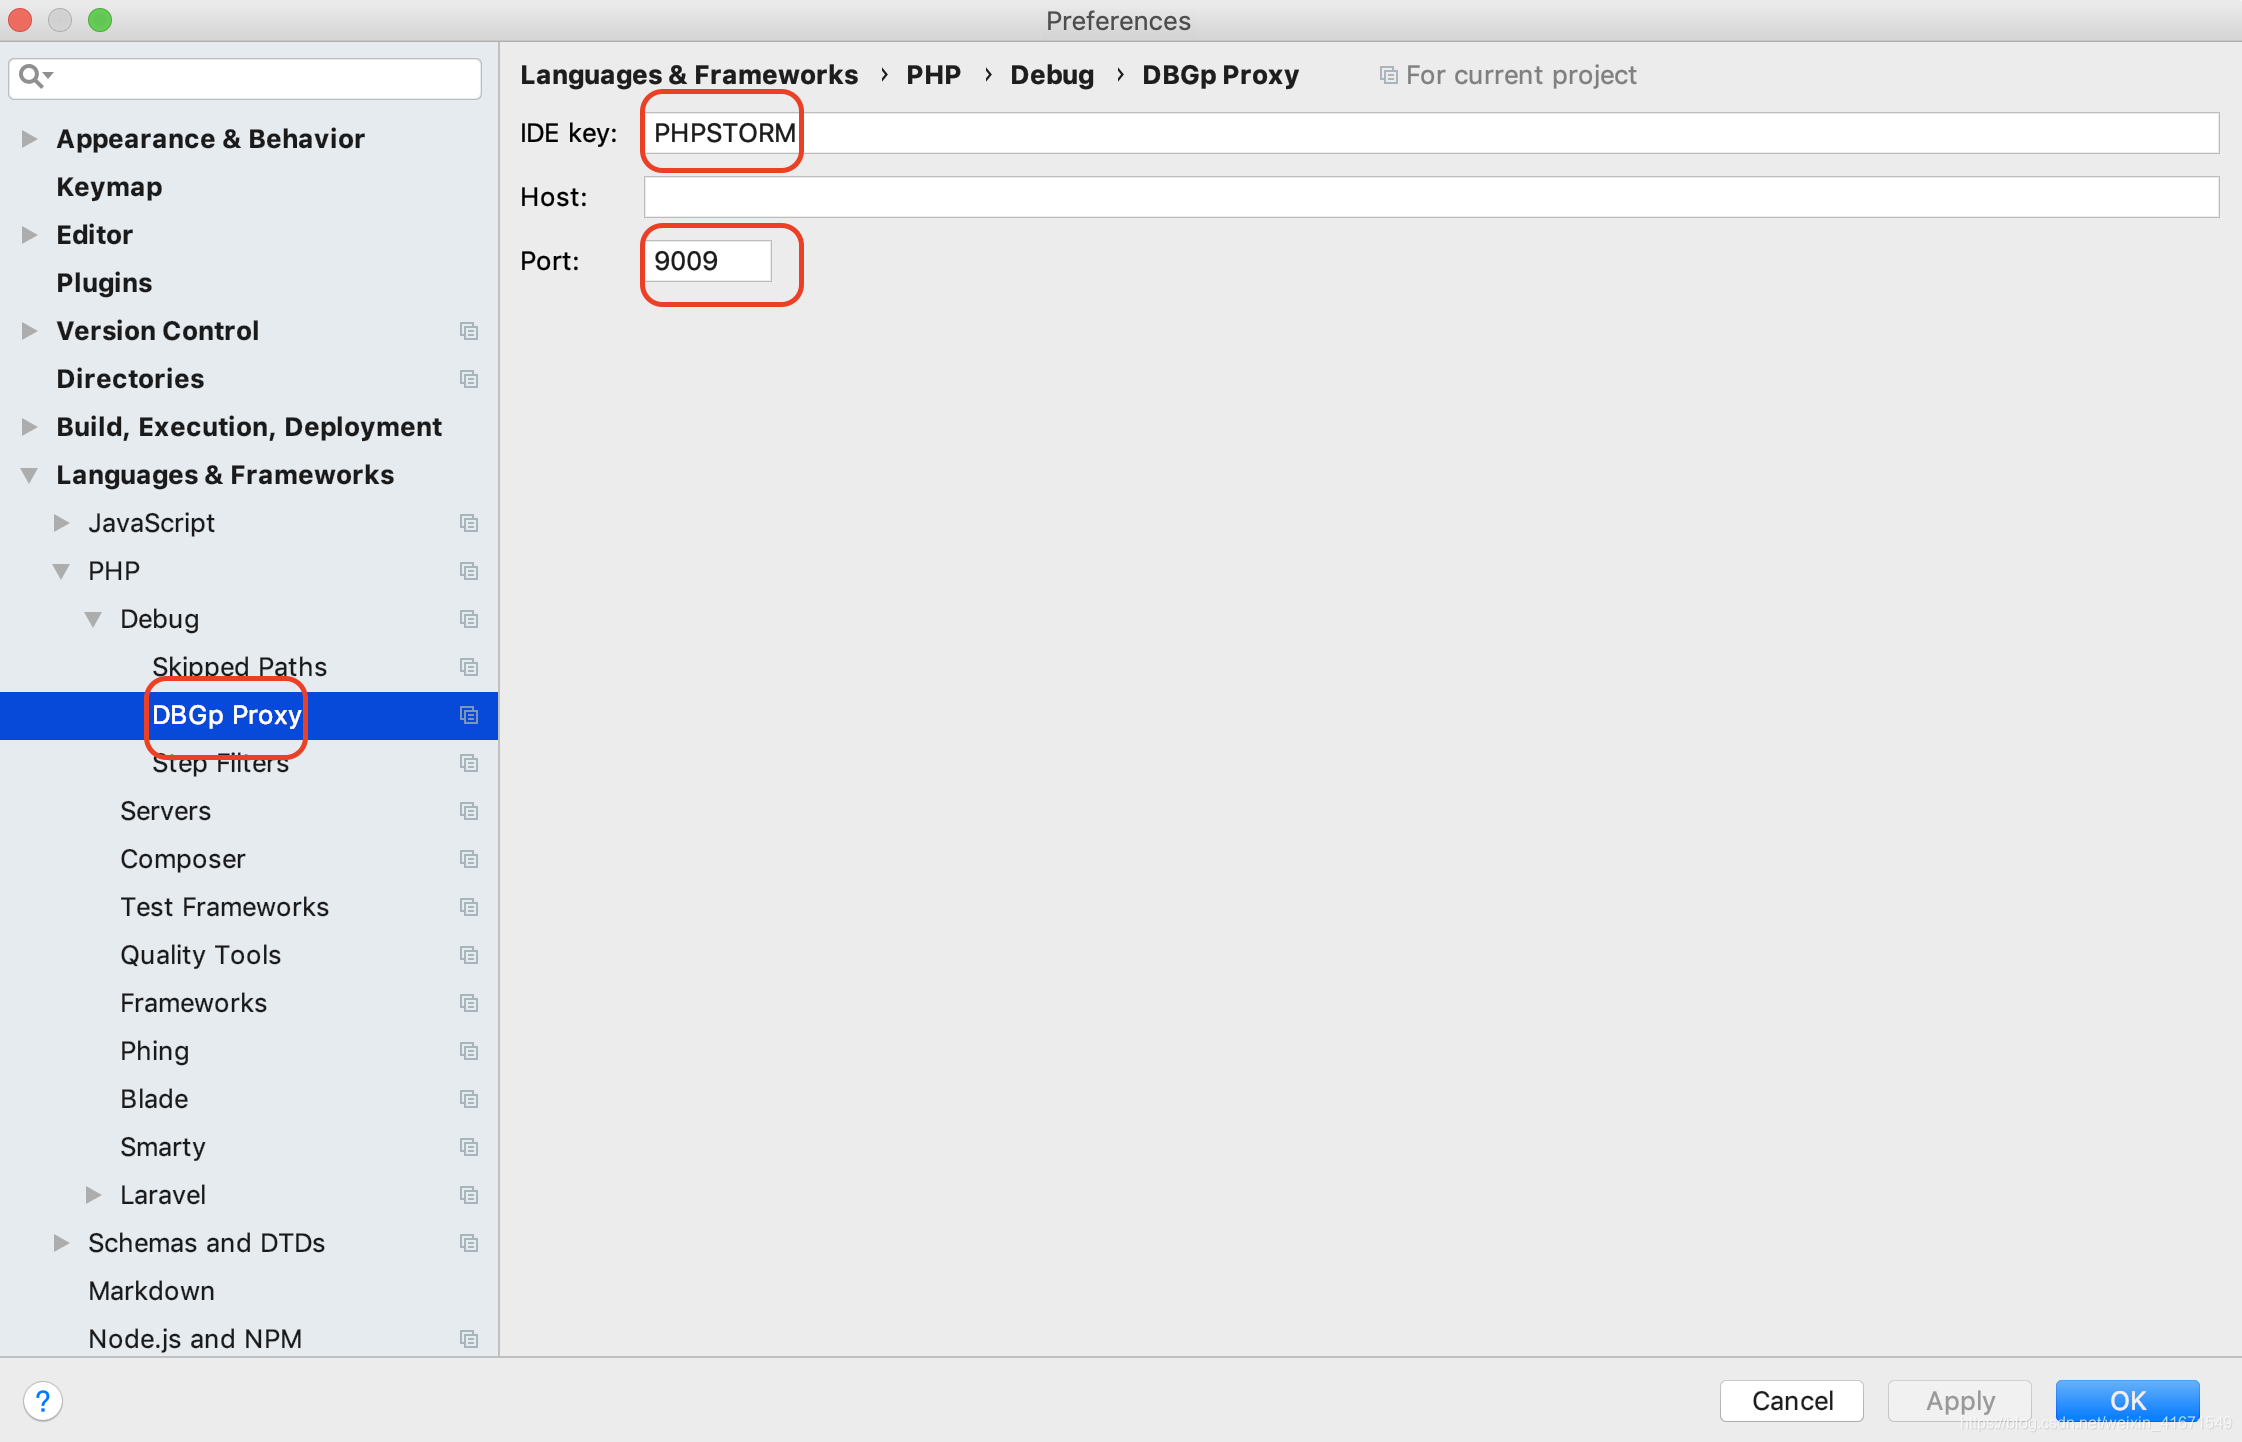Screen dimensions: 2242x1442
Task: Click project-level icon beside Phing
Action: (469, 1051)
